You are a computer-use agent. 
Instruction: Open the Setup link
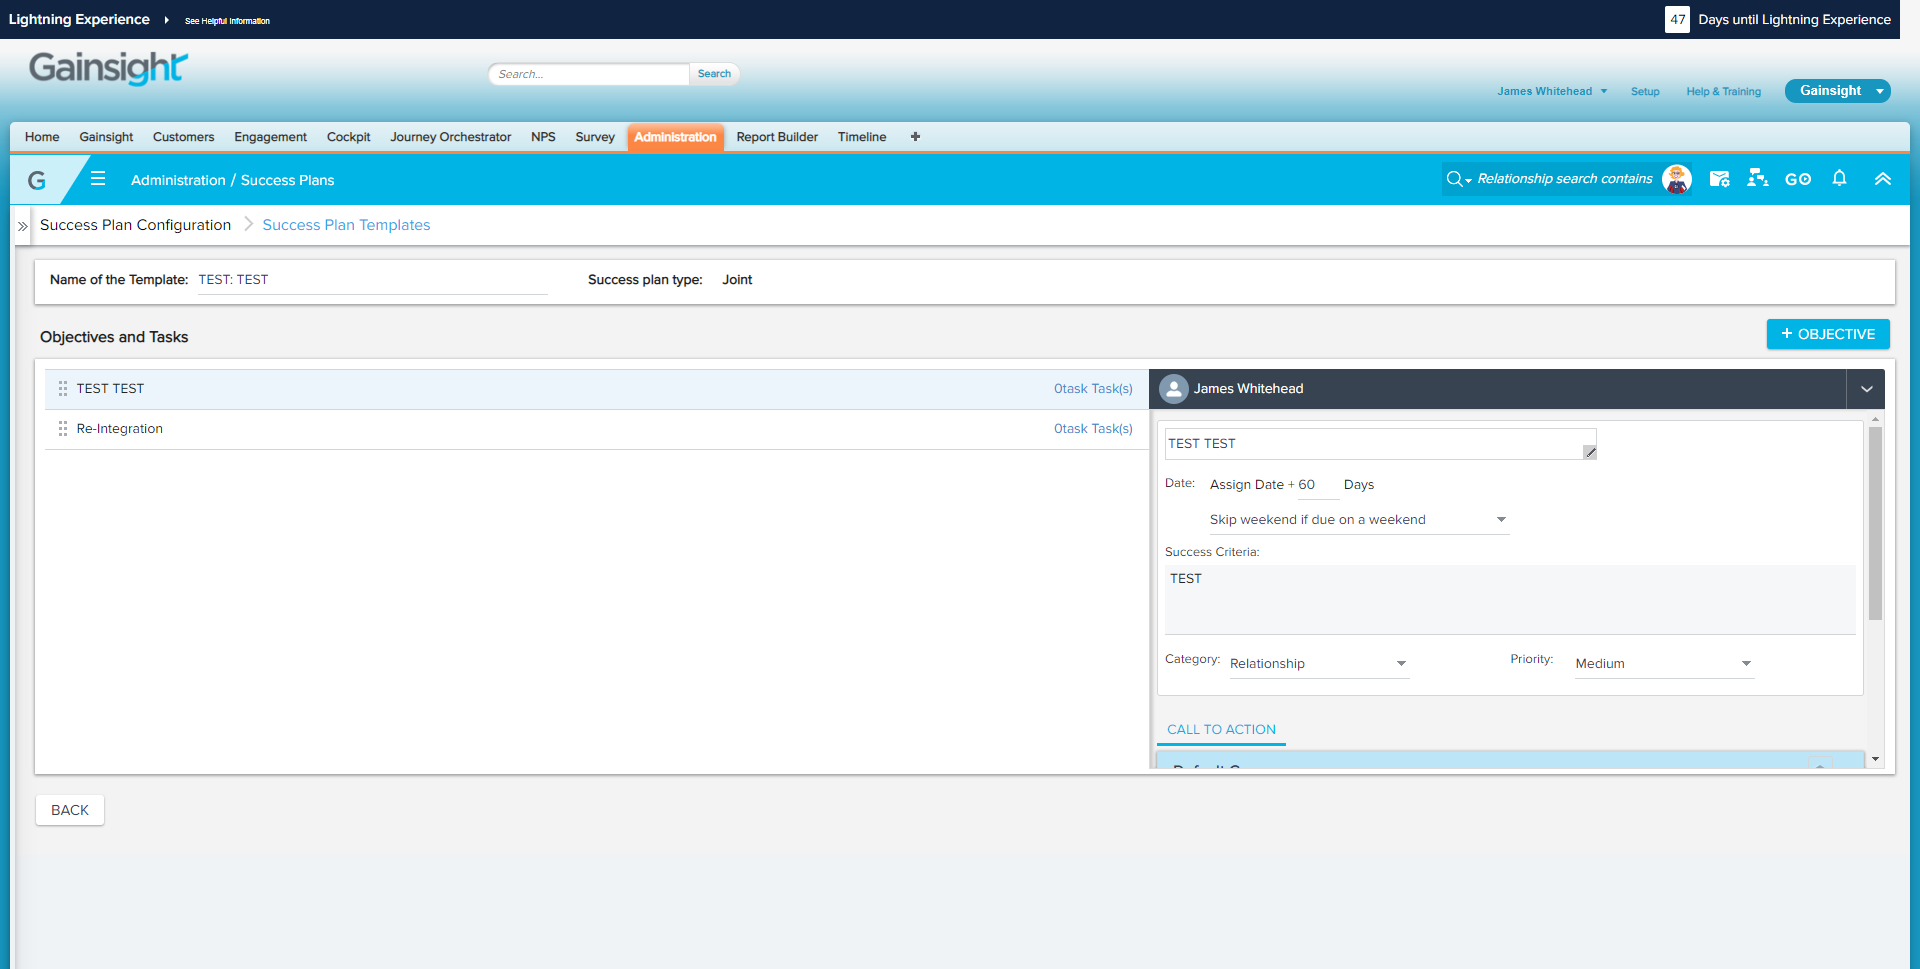click(x=1645, y=92)
